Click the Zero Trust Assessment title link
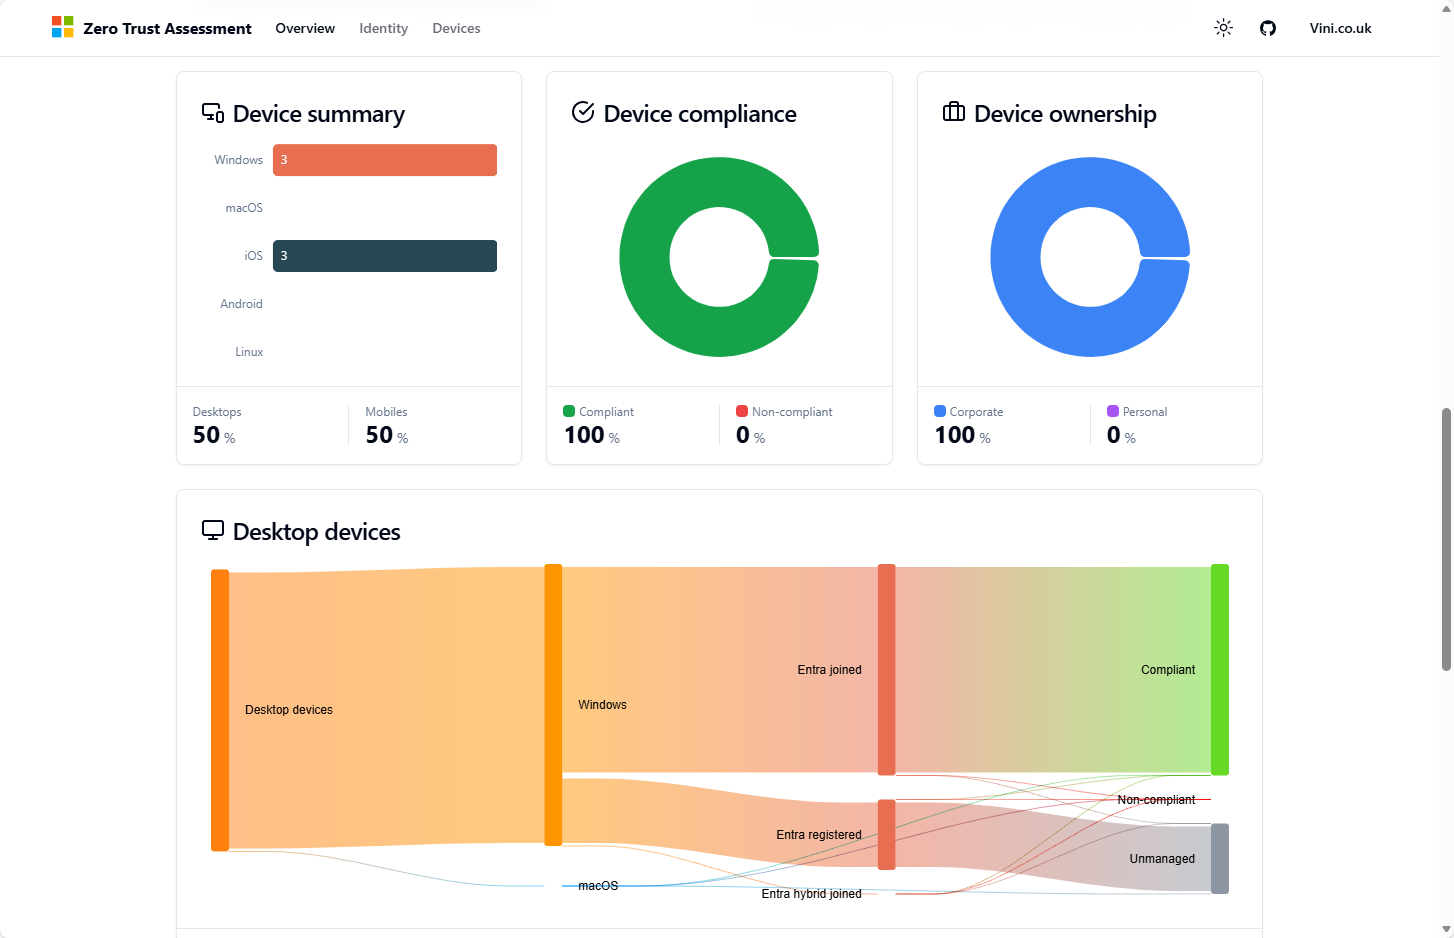The height and width of the screenshot is (938, 1454). tap(167, 28)
